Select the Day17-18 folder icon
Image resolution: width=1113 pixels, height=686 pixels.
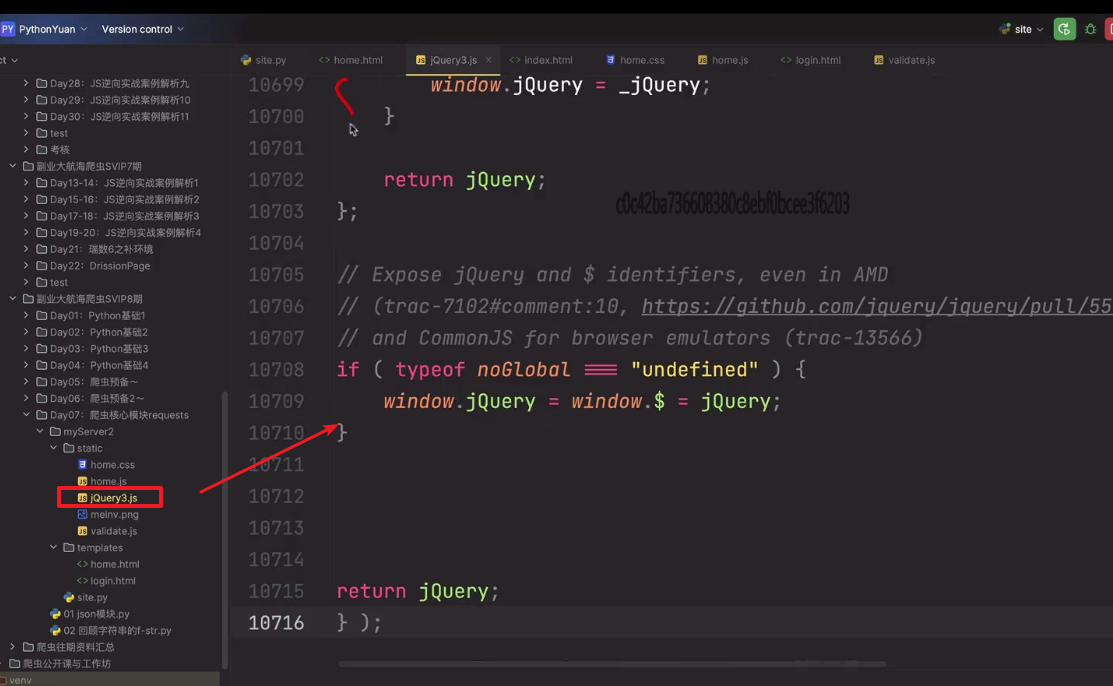pos(41,216)
